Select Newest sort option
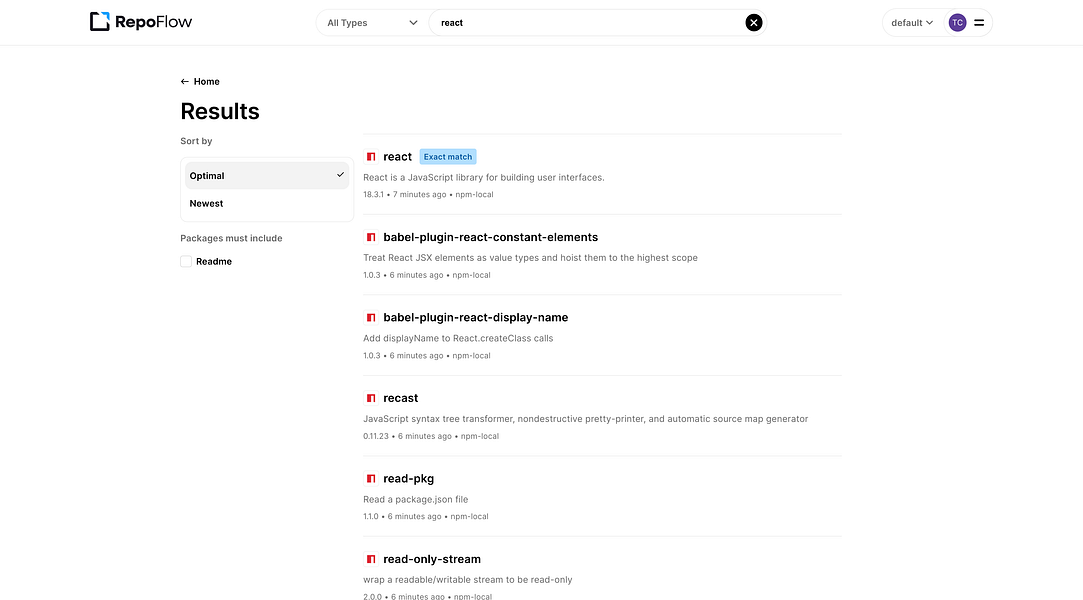Viewport: 1083px width, 600px height. [x=267, y=203]
